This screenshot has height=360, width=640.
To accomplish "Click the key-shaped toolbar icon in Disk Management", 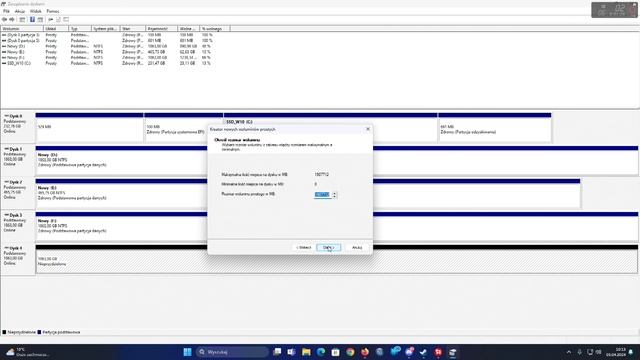I will [51, 20].
